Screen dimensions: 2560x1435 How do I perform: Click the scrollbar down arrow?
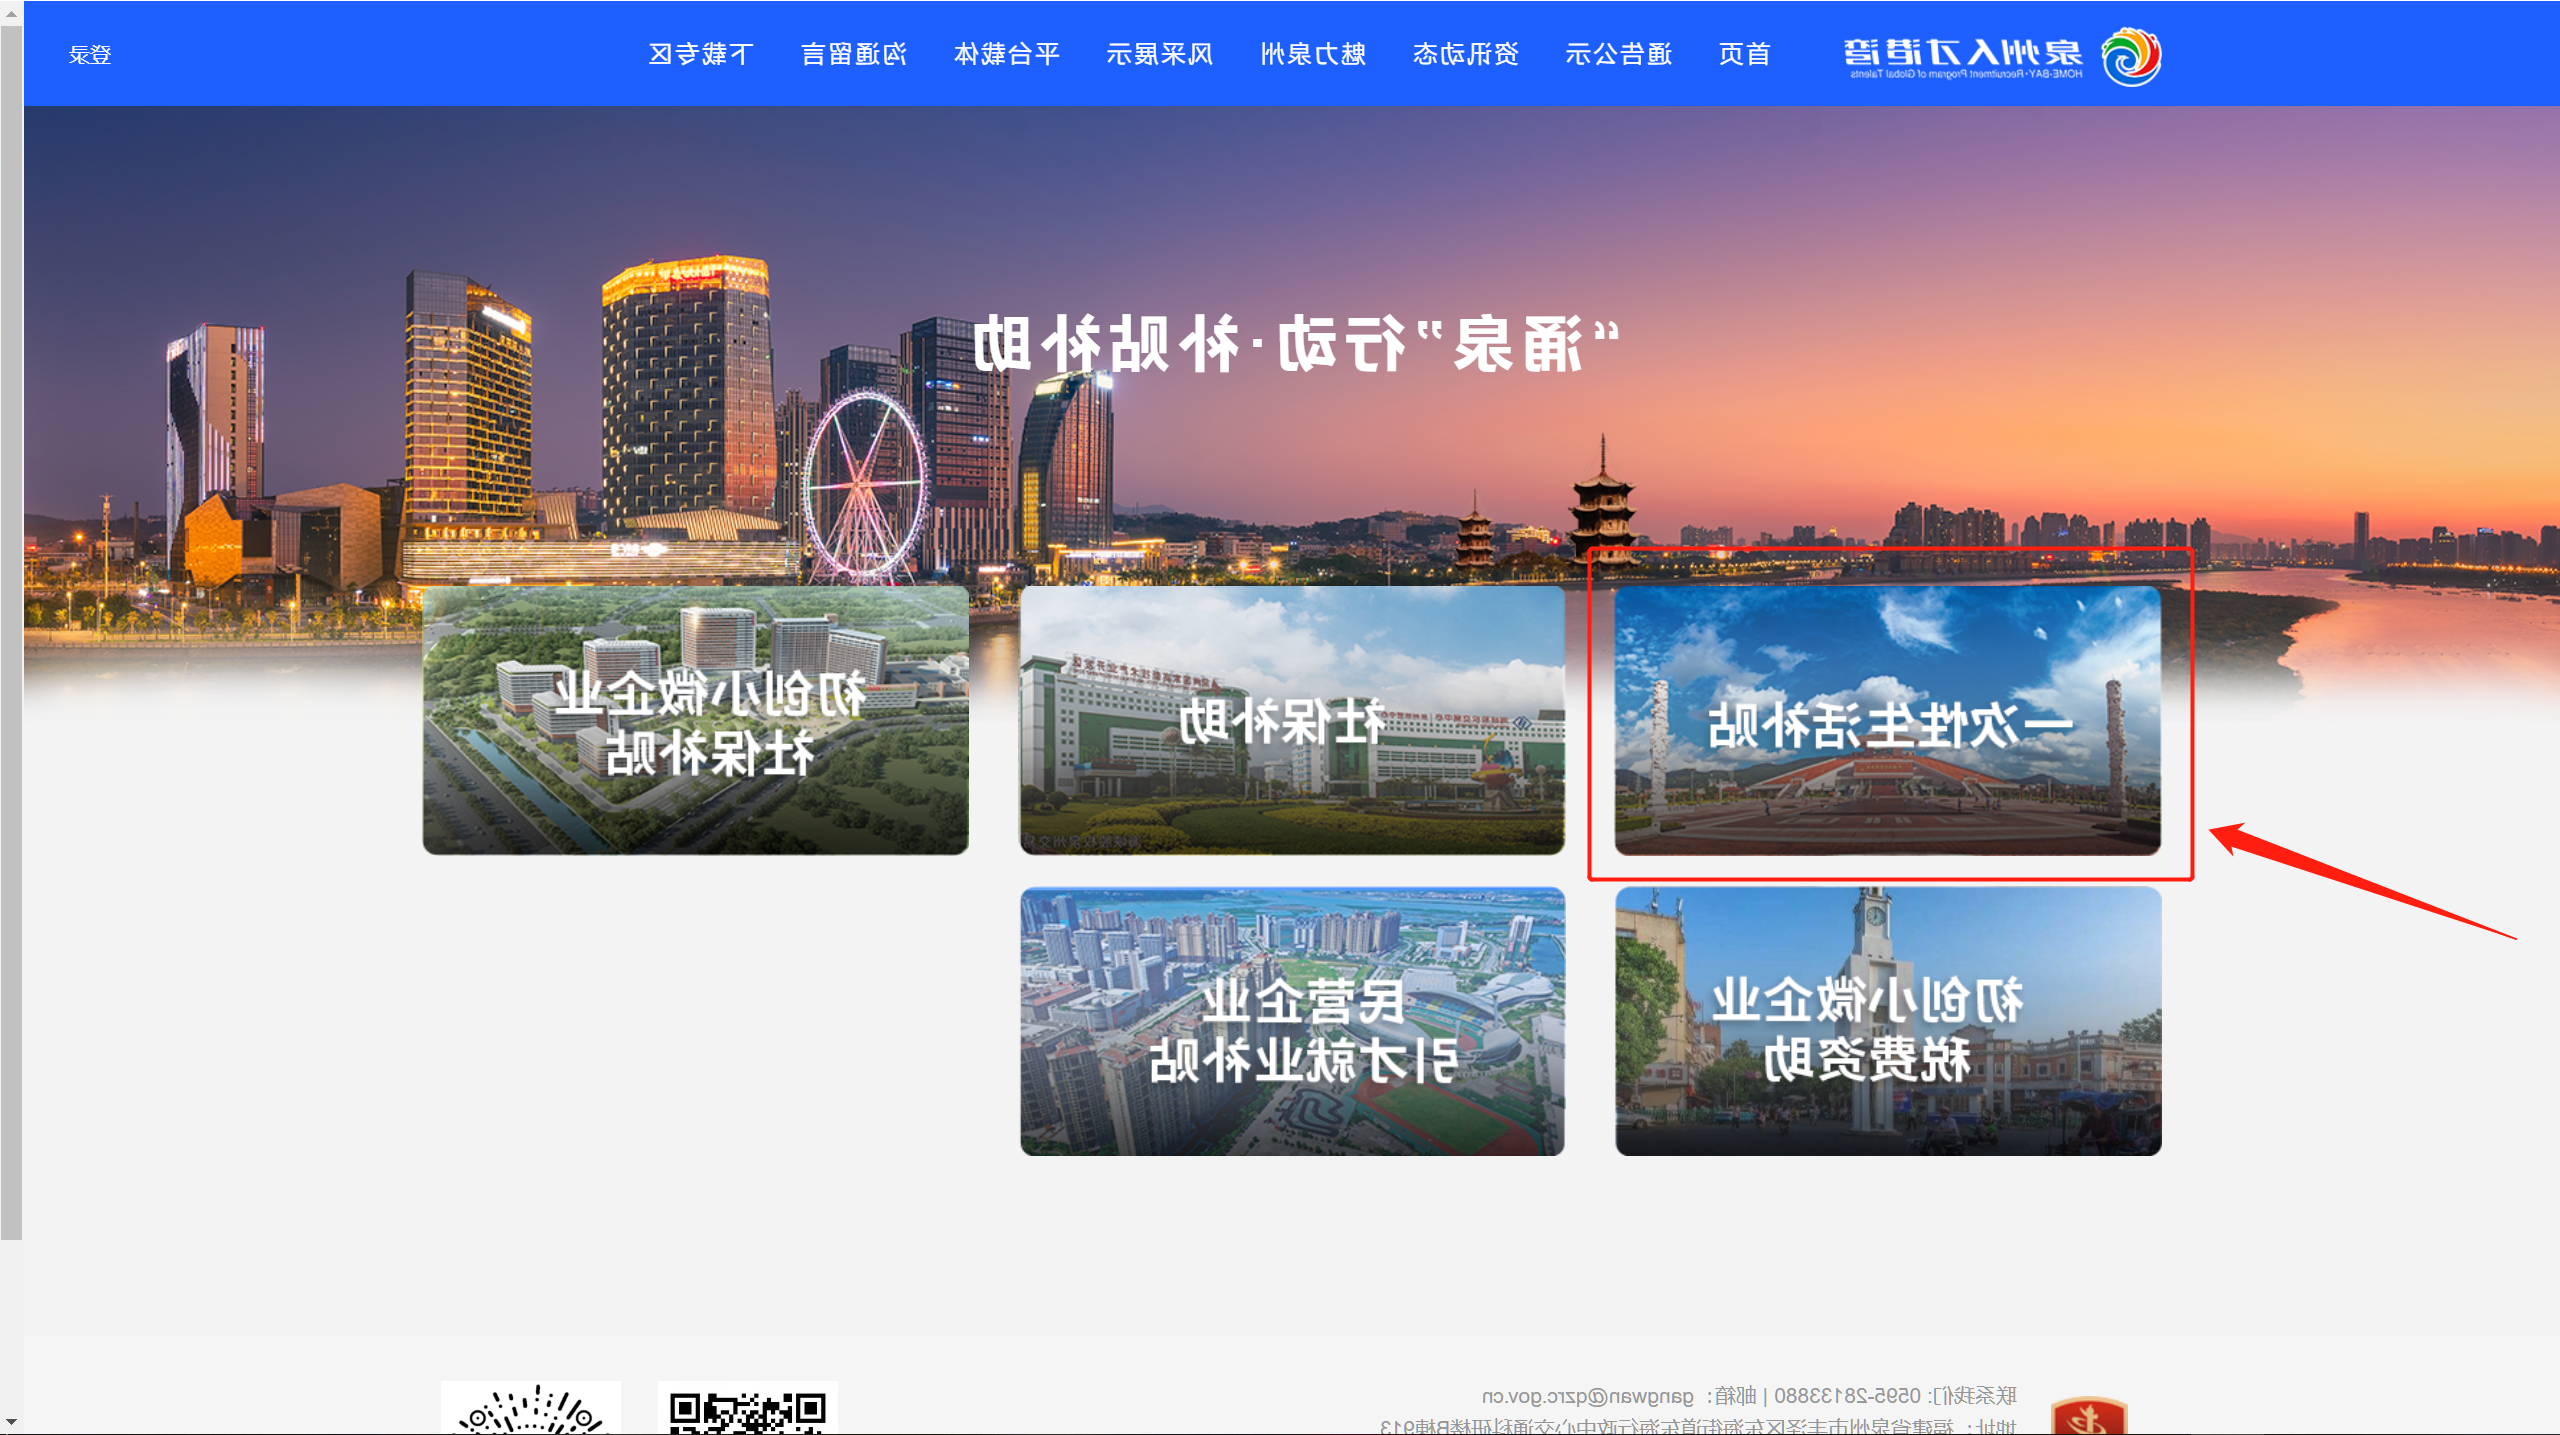click(x=11, y=1422)
